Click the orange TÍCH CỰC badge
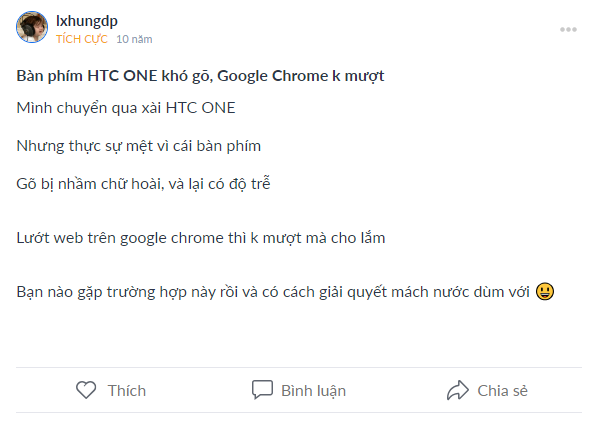 (x=82, y=39)
